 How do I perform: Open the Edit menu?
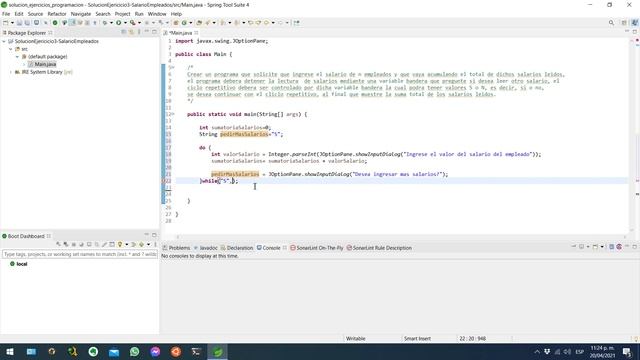pyautogui.click(x=19, y=14)
